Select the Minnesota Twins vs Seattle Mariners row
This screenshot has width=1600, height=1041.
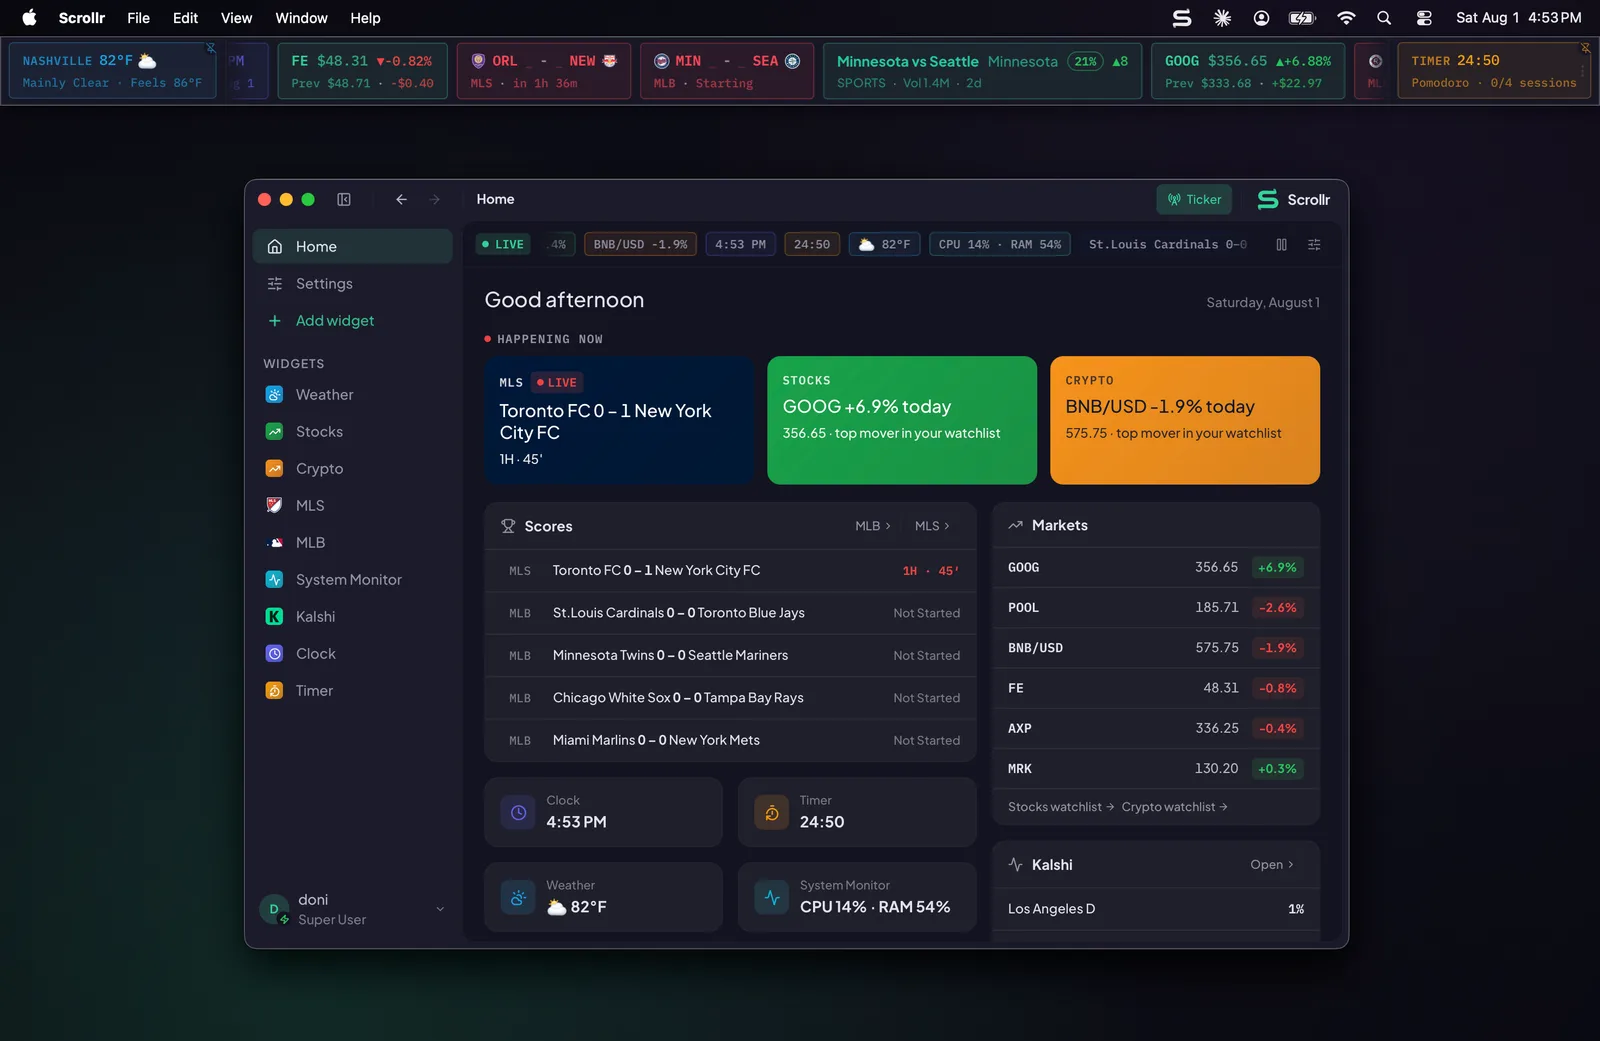pos(730,656)
